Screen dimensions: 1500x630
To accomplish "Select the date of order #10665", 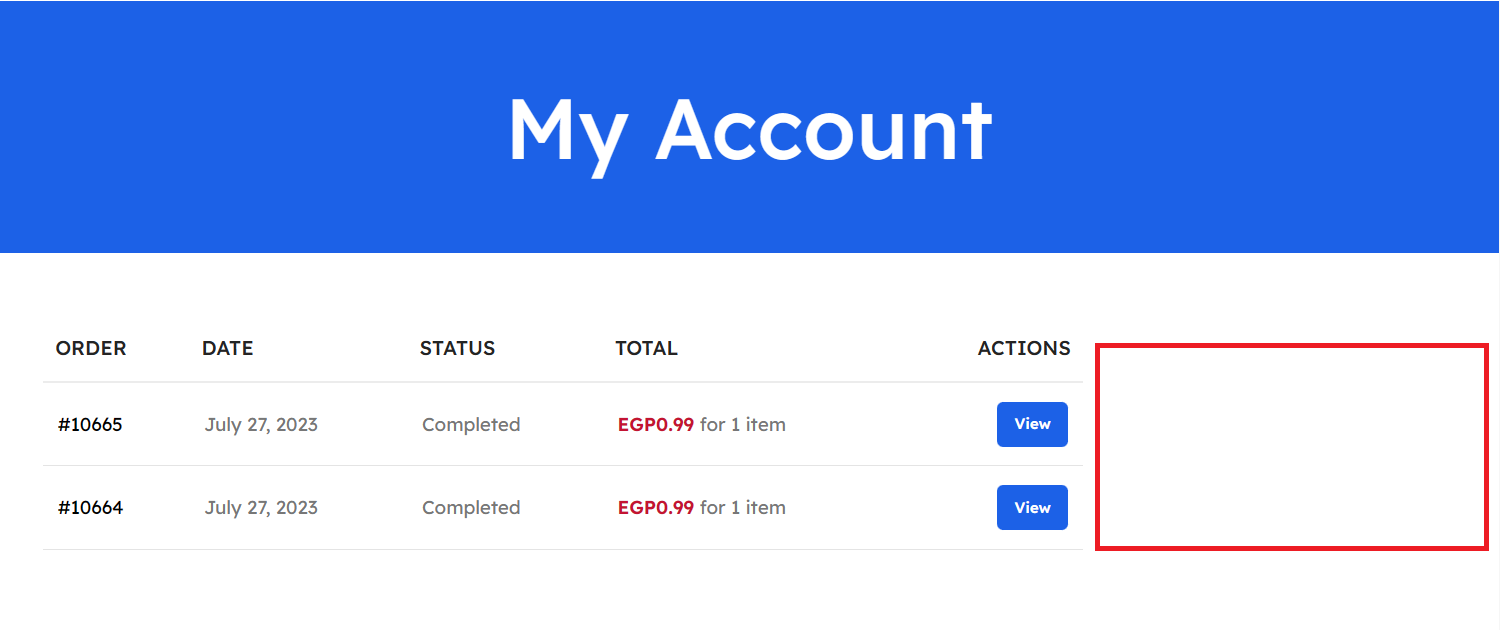I will pyautogui.click(x=261, y=424).
